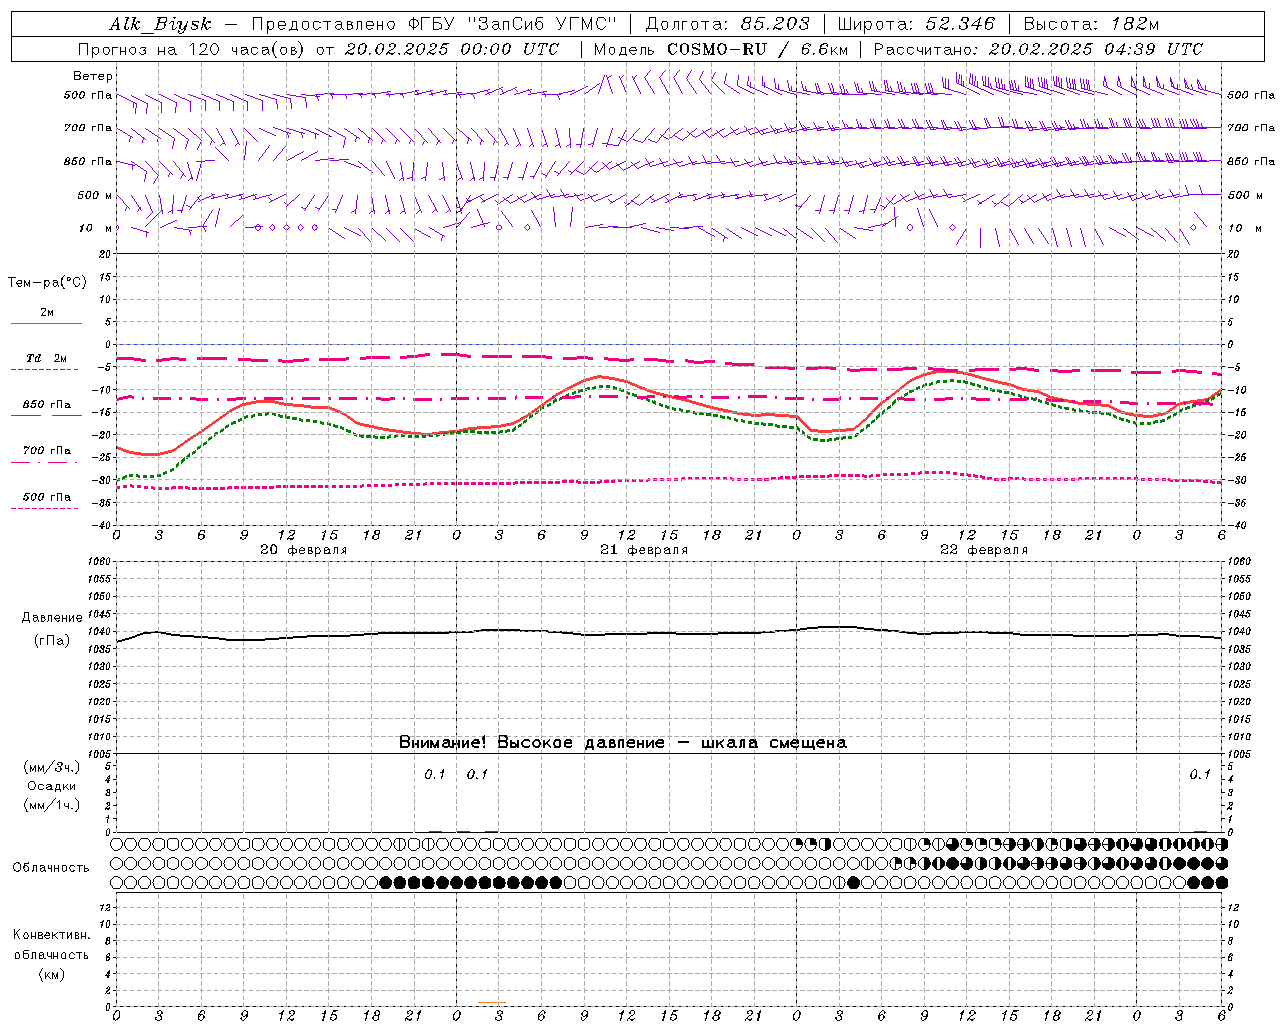Click the 'Ветер' wind panel label
This screenshot has height=1024, width=1280.
93,76
